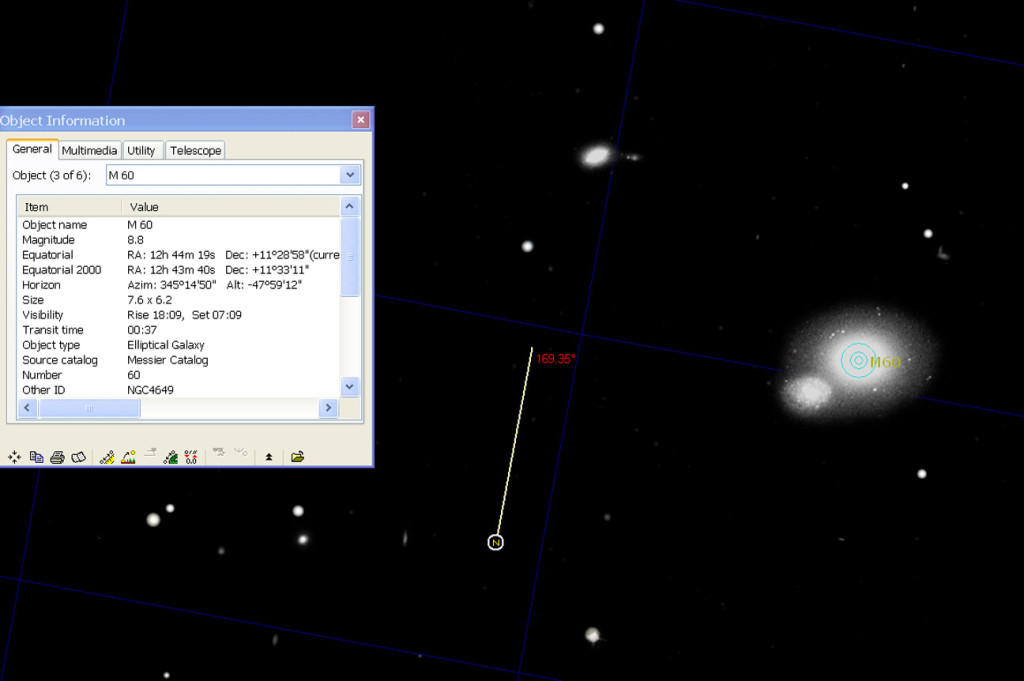
Task: Click the M60 galaxy marker in sky chart
Action: [857, 361]
